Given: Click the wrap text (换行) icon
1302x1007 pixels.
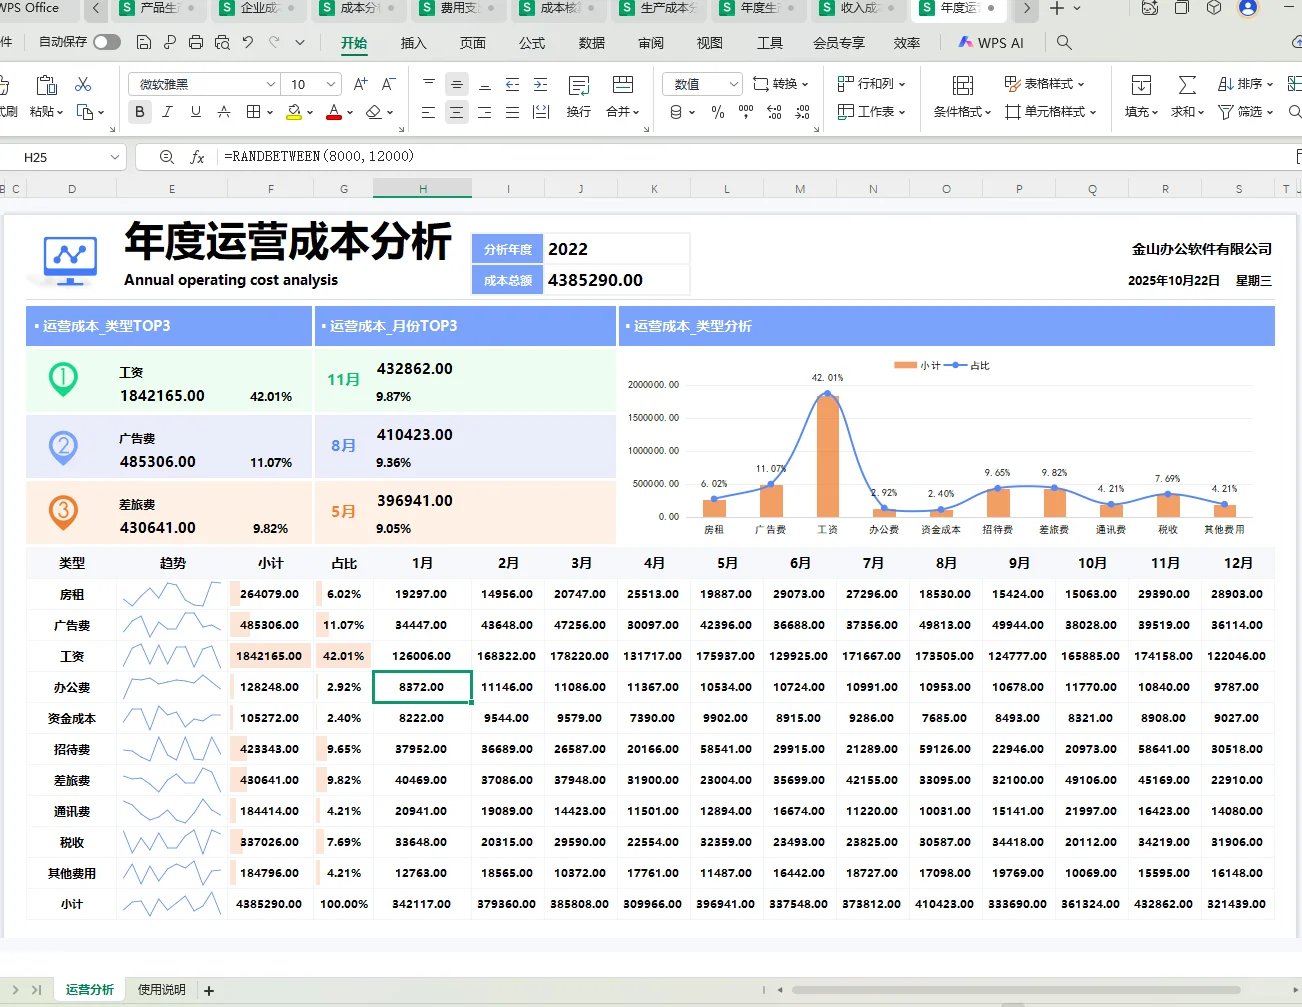Looking at the screenshot, I should click(x=579, y=112).
